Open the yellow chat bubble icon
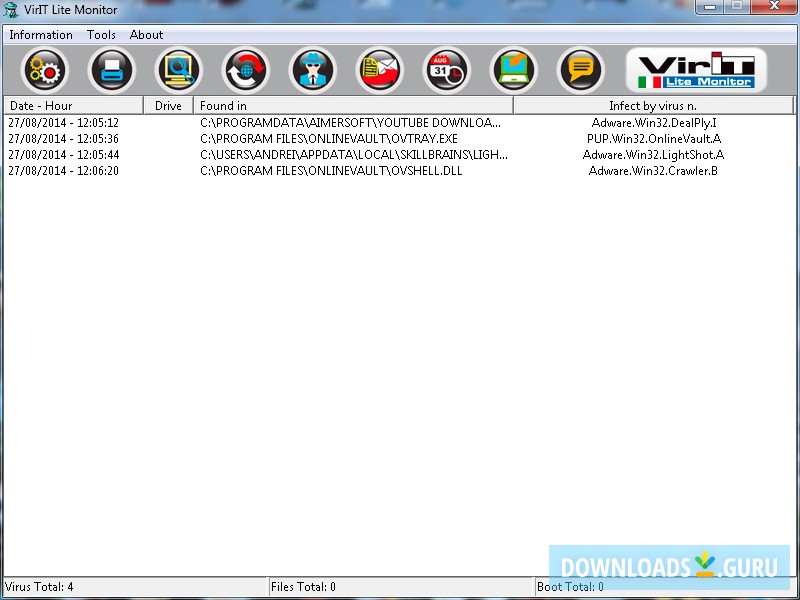This screenshot has width=800, height=600. 581,70
